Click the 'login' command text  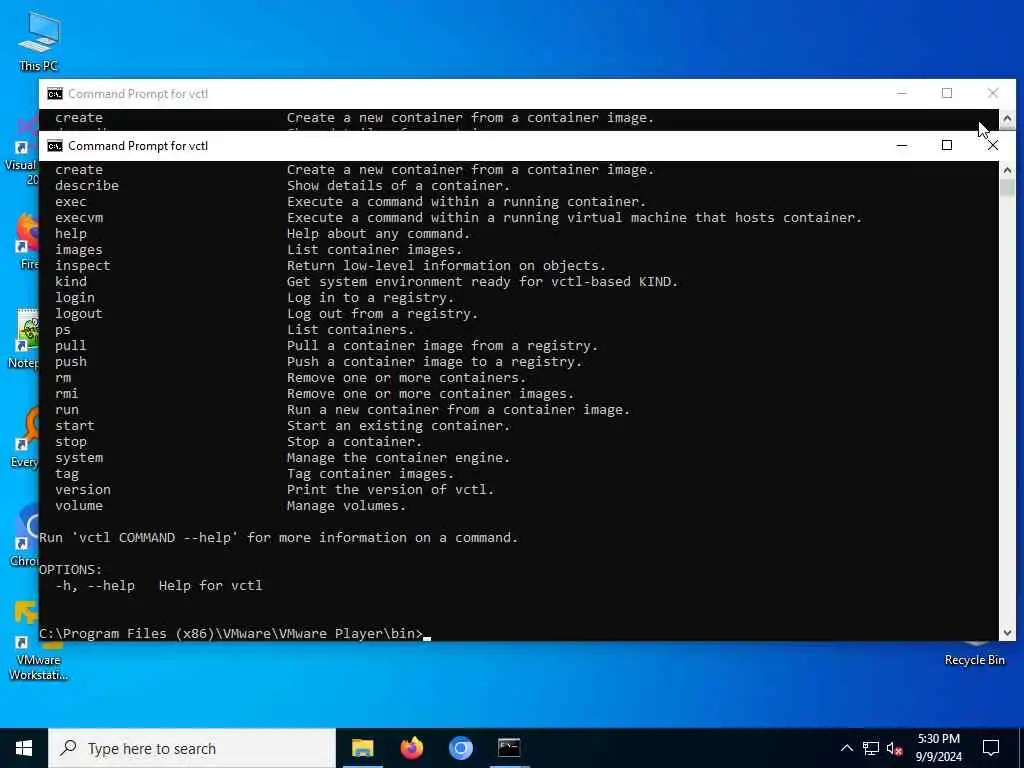[x=74, y=298]
